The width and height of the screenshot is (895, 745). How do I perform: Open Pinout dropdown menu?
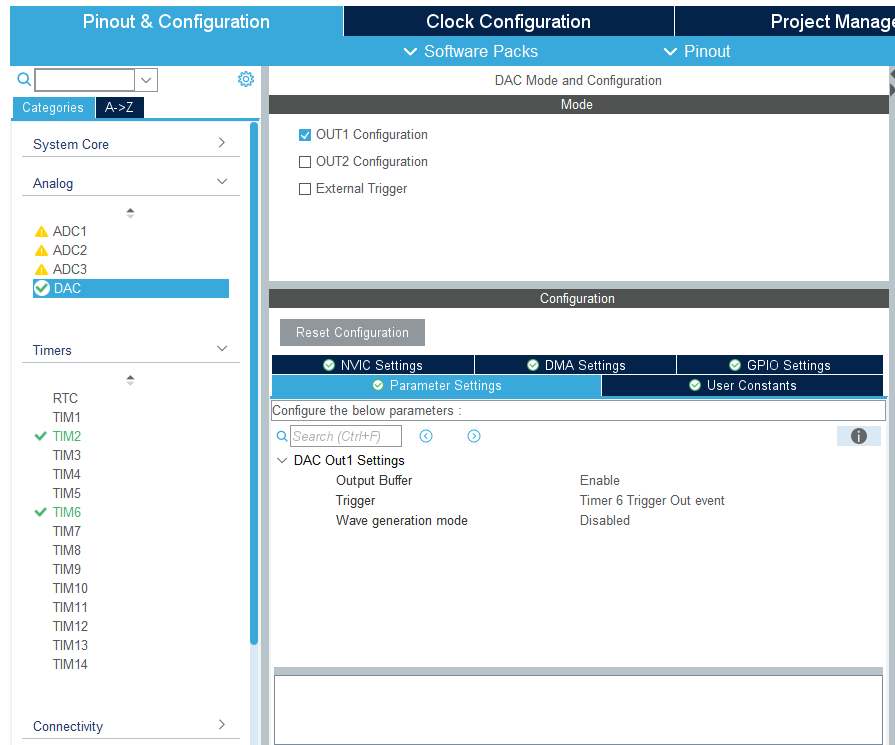tap(697, 51)
